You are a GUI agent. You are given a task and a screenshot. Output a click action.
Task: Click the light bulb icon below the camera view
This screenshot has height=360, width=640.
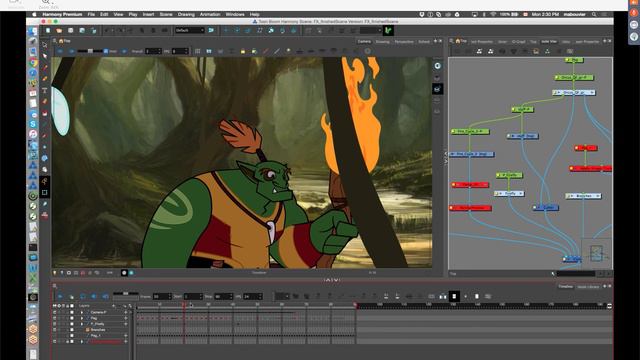coord(55,273)
